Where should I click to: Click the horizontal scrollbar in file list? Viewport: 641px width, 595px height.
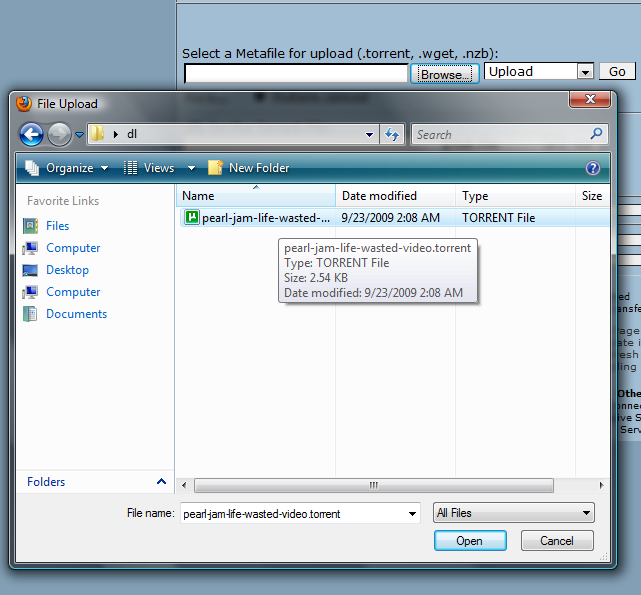tap(373, 486)
